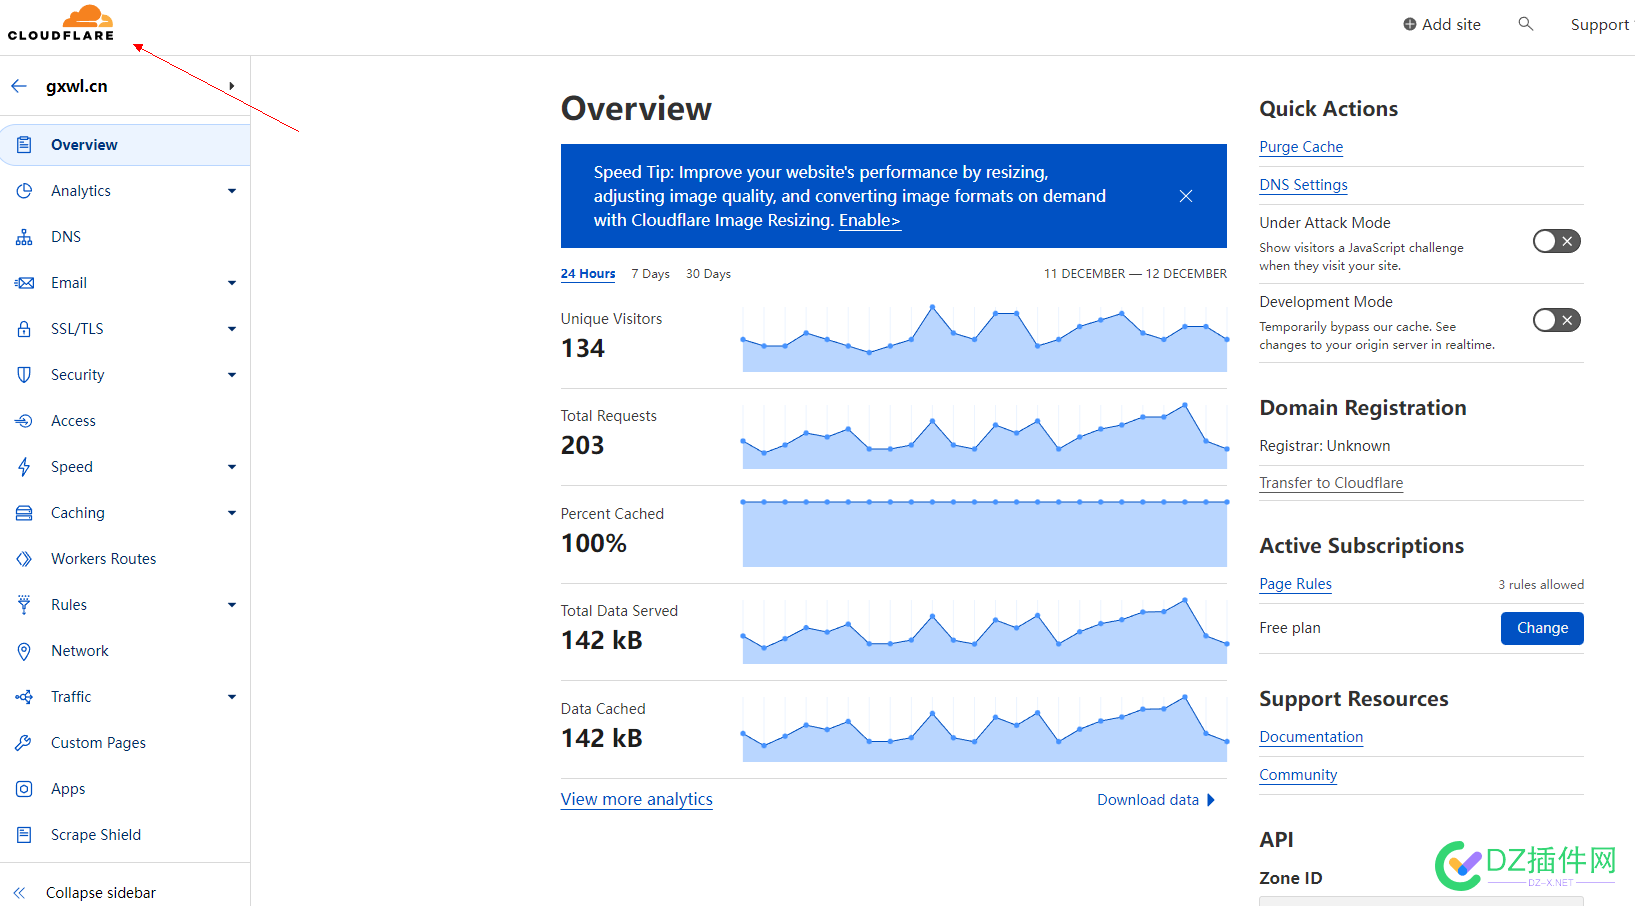The image size is (1635, 906).
Task: Open the Documentation link
Action: click(1311, 737)
